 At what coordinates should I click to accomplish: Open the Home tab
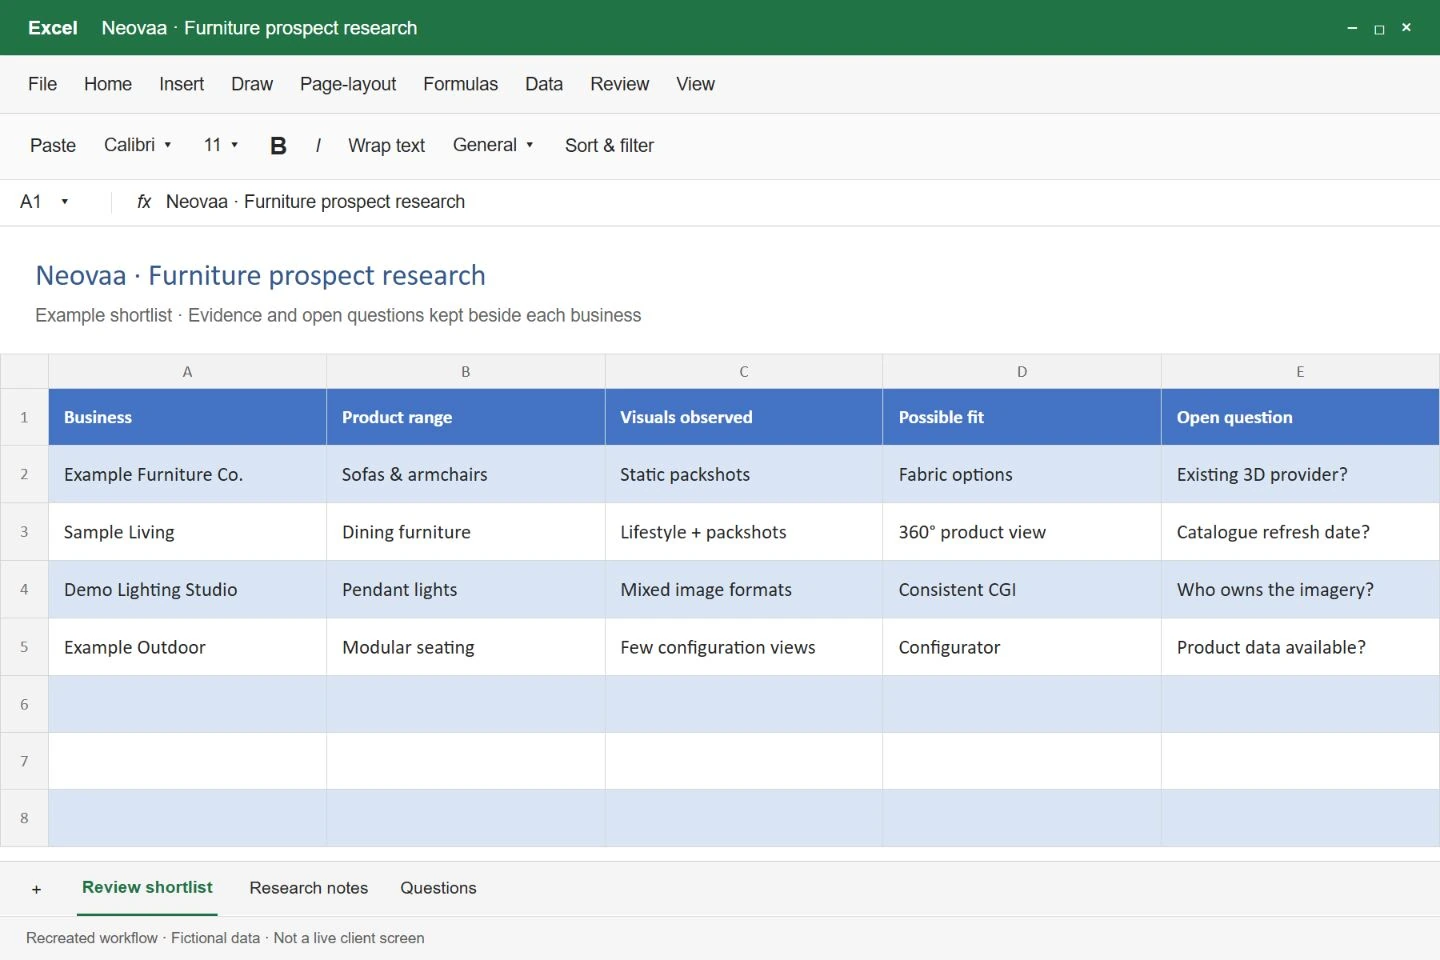(x=108, y=84)
